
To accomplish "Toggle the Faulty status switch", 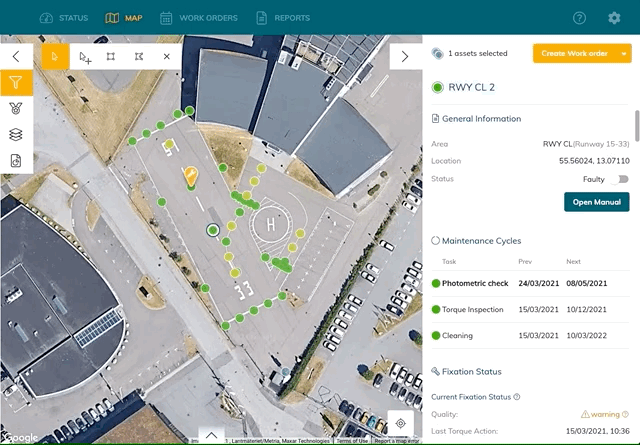I will 622,179.
